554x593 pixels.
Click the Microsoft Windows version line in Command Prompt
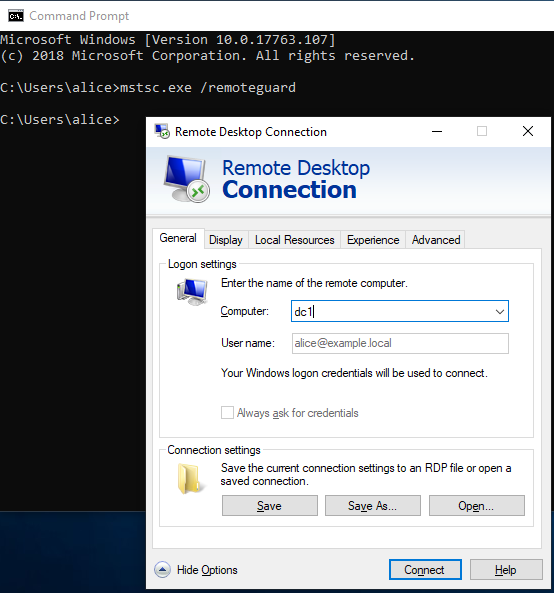pos(168,40)
